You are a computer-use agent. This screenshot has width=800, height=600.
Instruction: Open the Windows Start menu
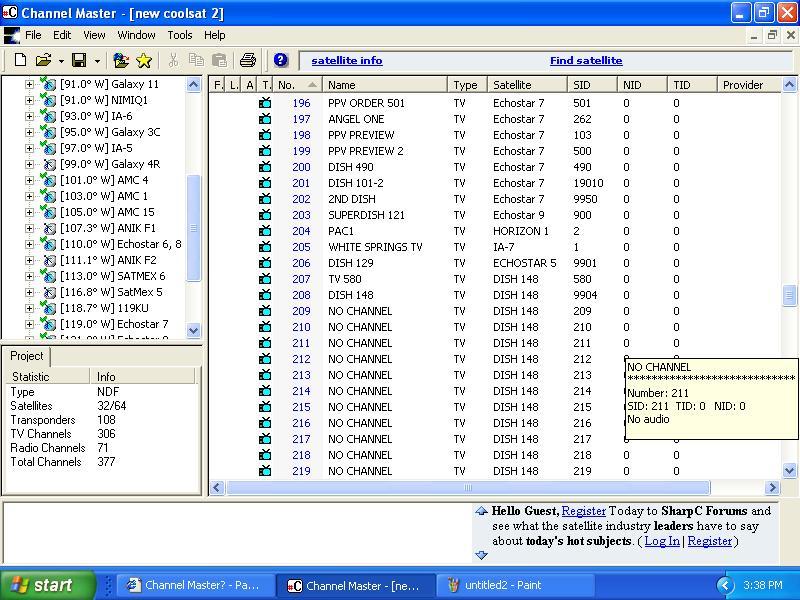[48, 585]
